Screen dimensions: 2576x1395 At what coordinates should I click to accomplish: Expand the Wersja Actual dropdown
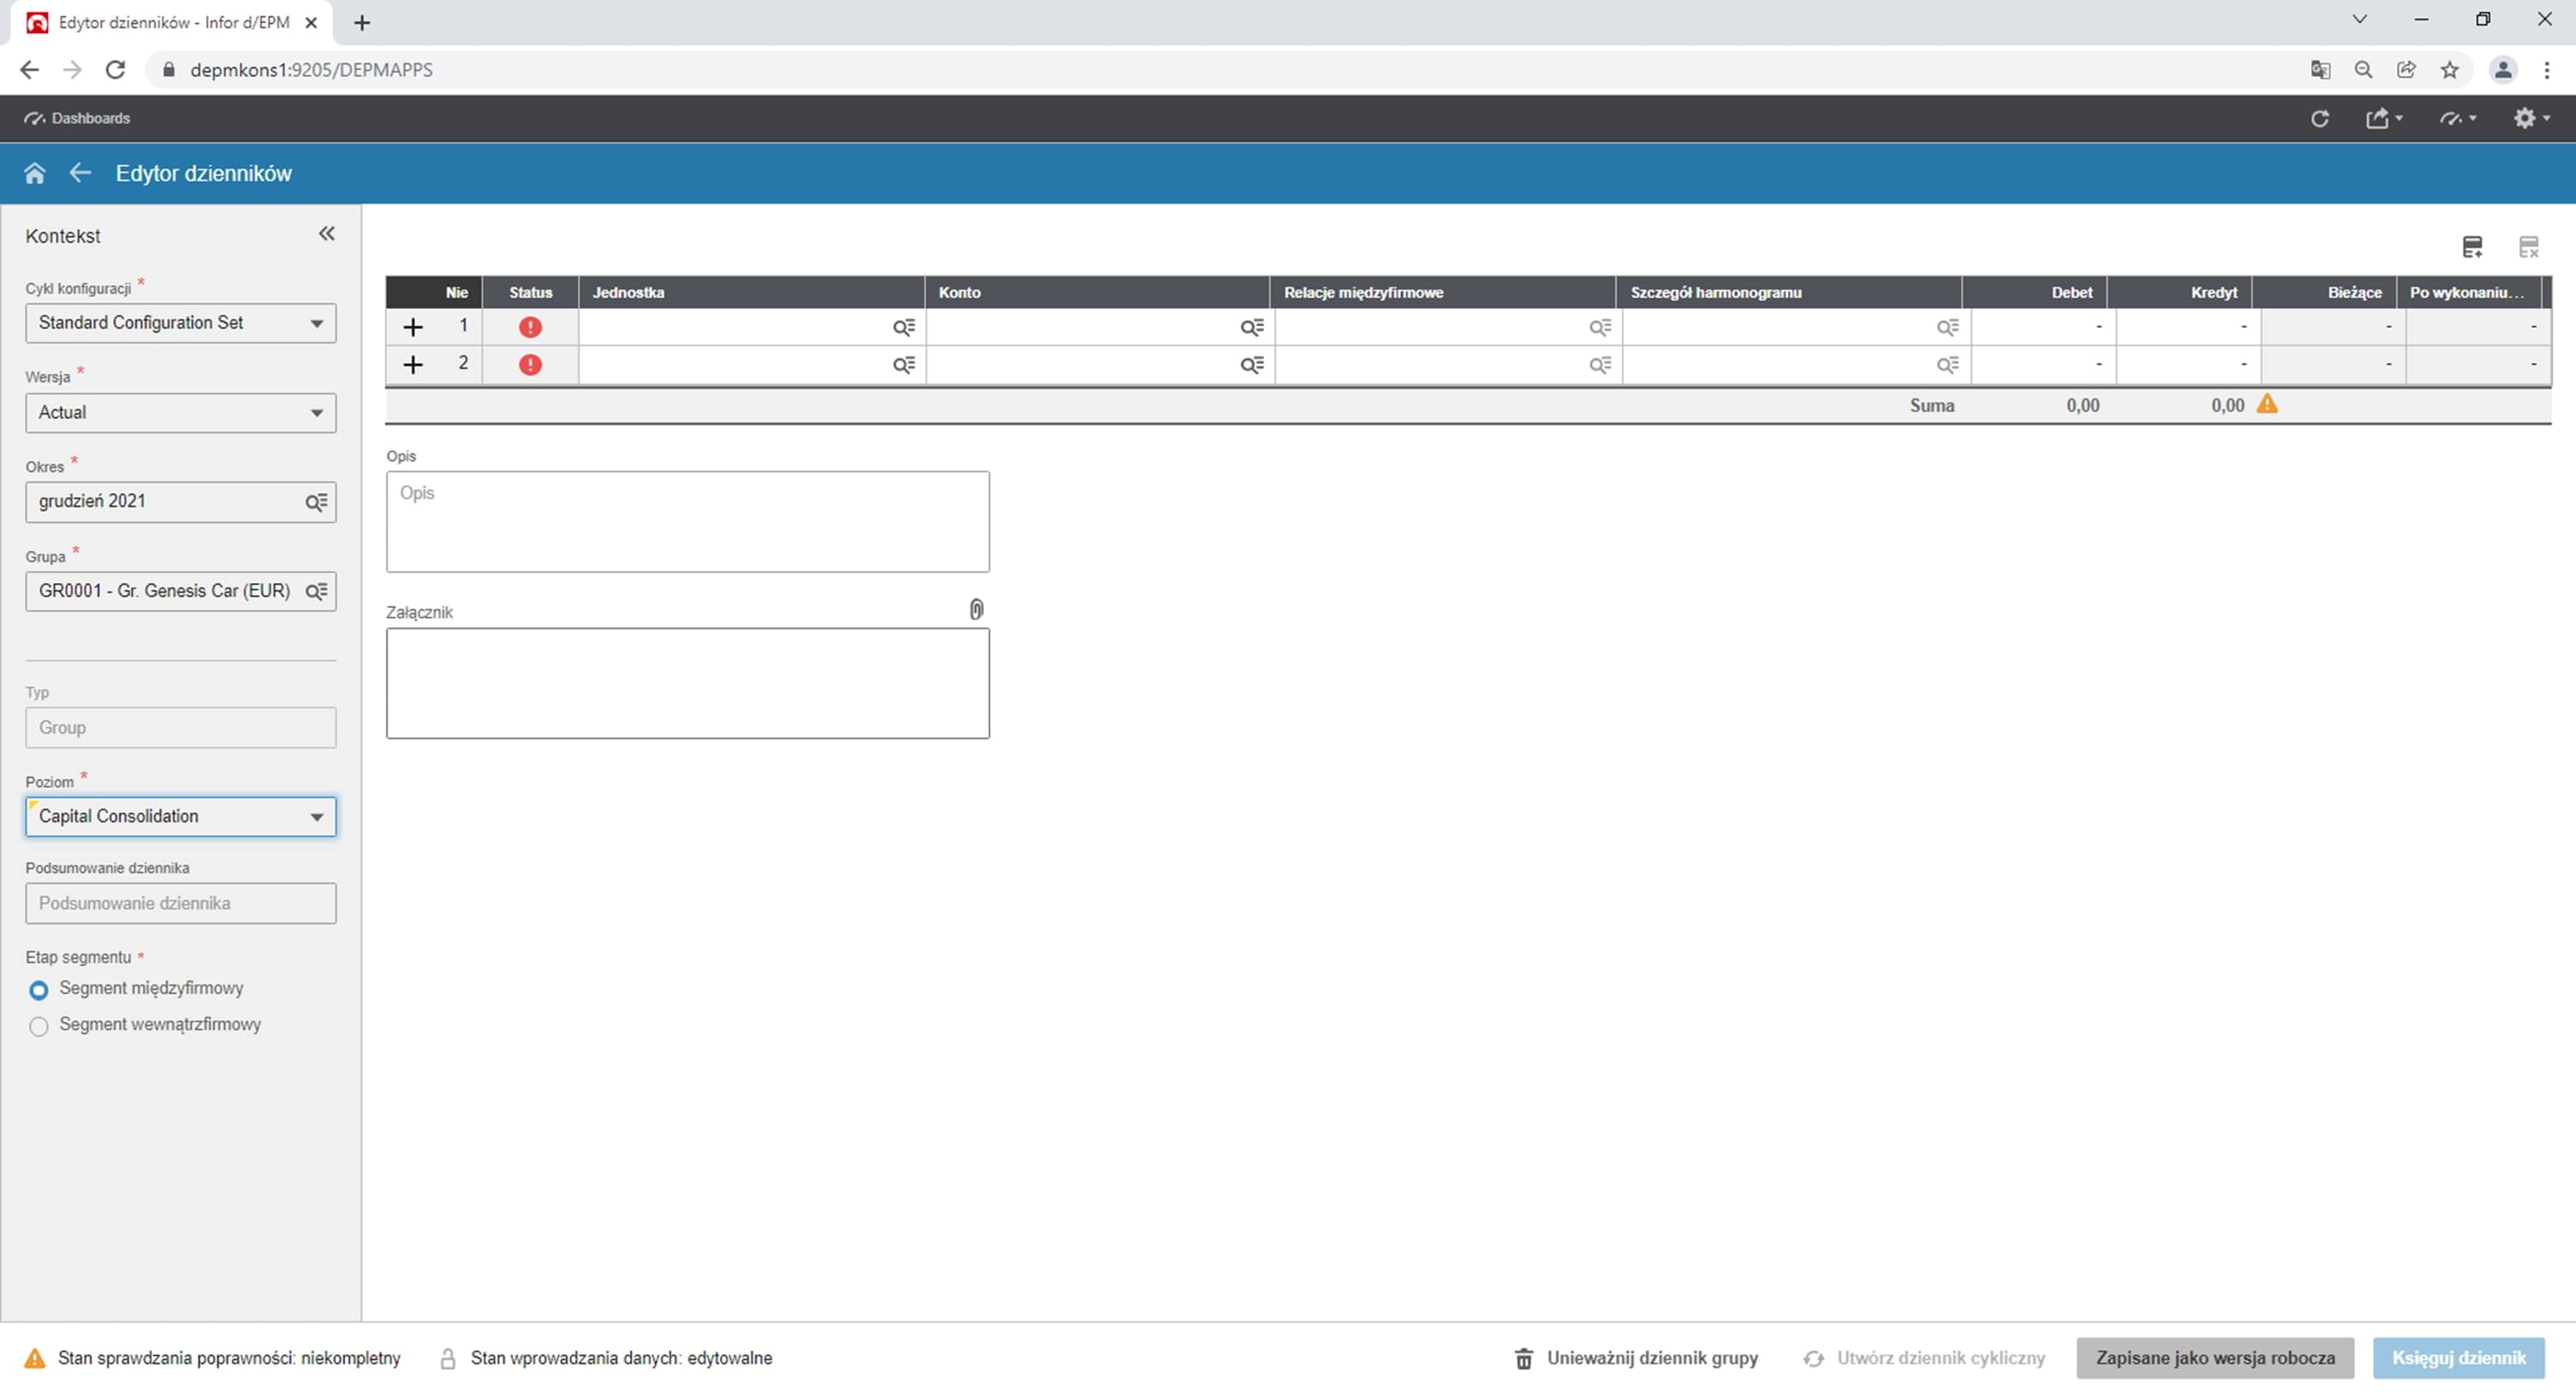180,413
